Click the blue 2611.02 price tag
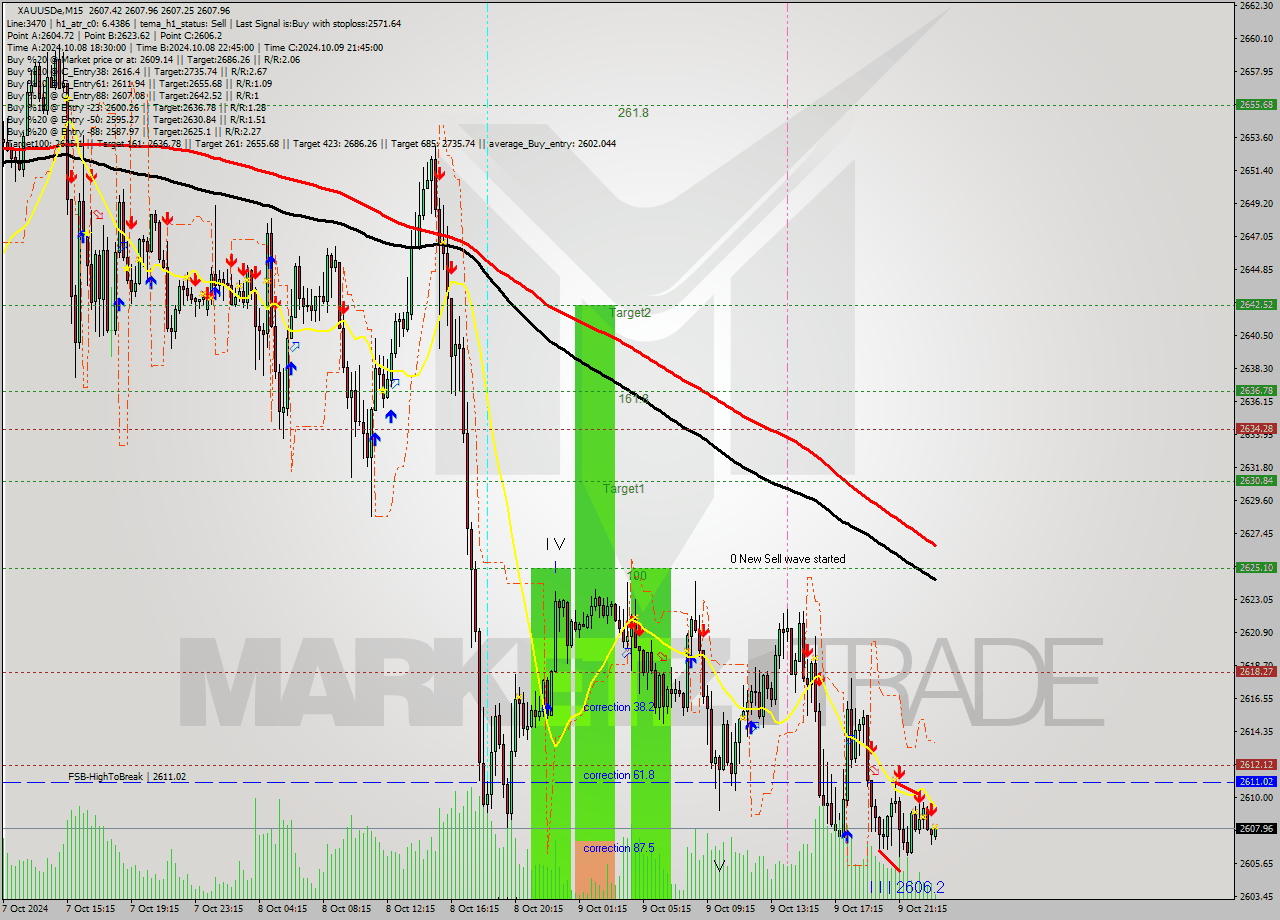Image resolution: width=1280 pixels, height=920 pixels. click(1256, 782)
